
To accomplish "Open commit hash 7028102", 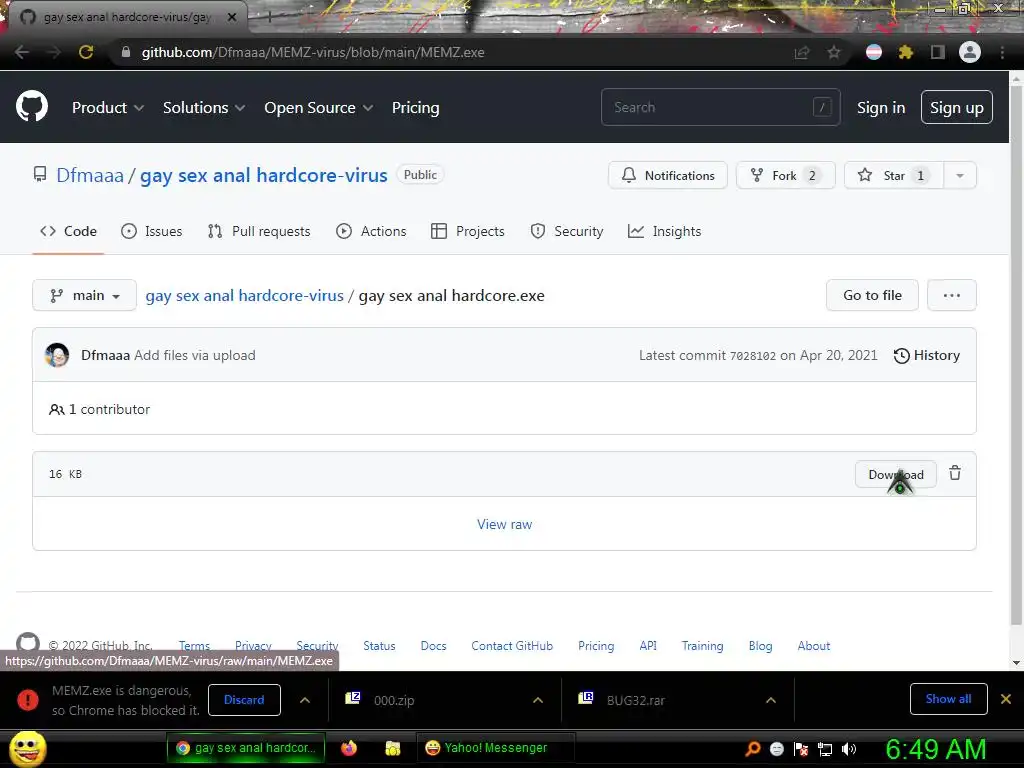I will pos(752,356).
